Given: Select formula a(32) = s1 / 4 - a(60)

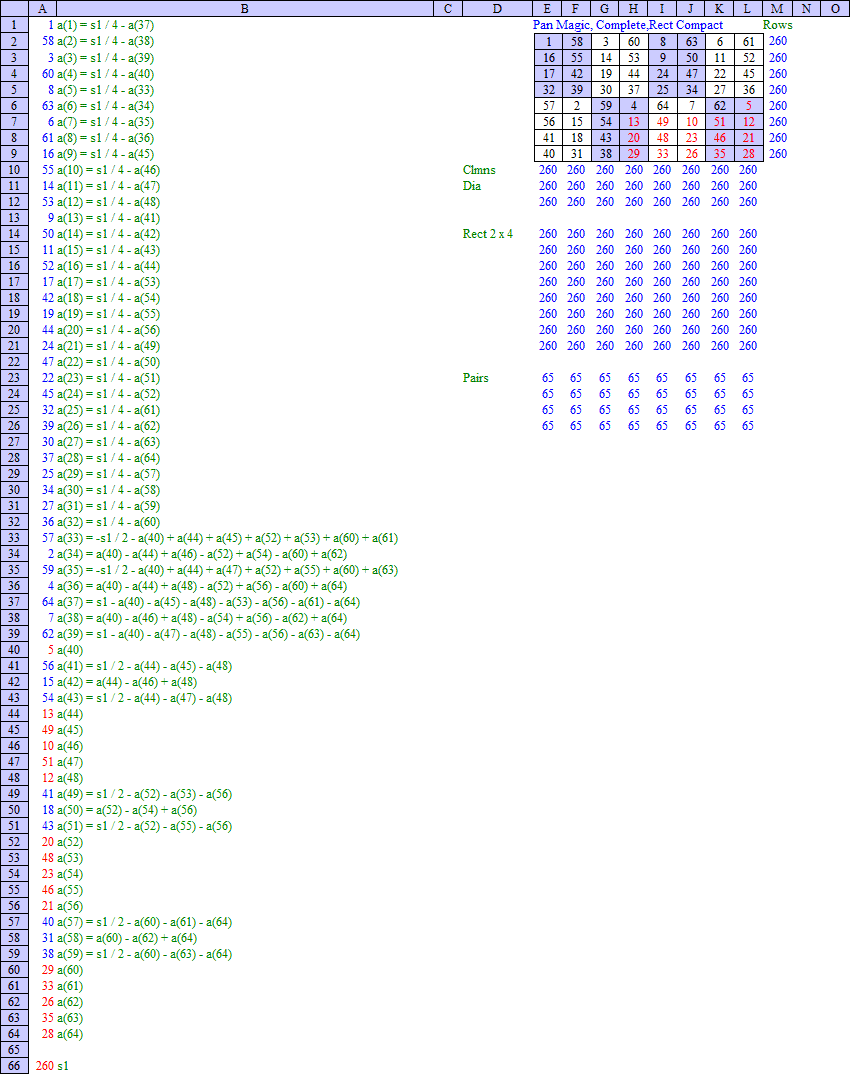Looking at the screenshot, I should 108,522.
